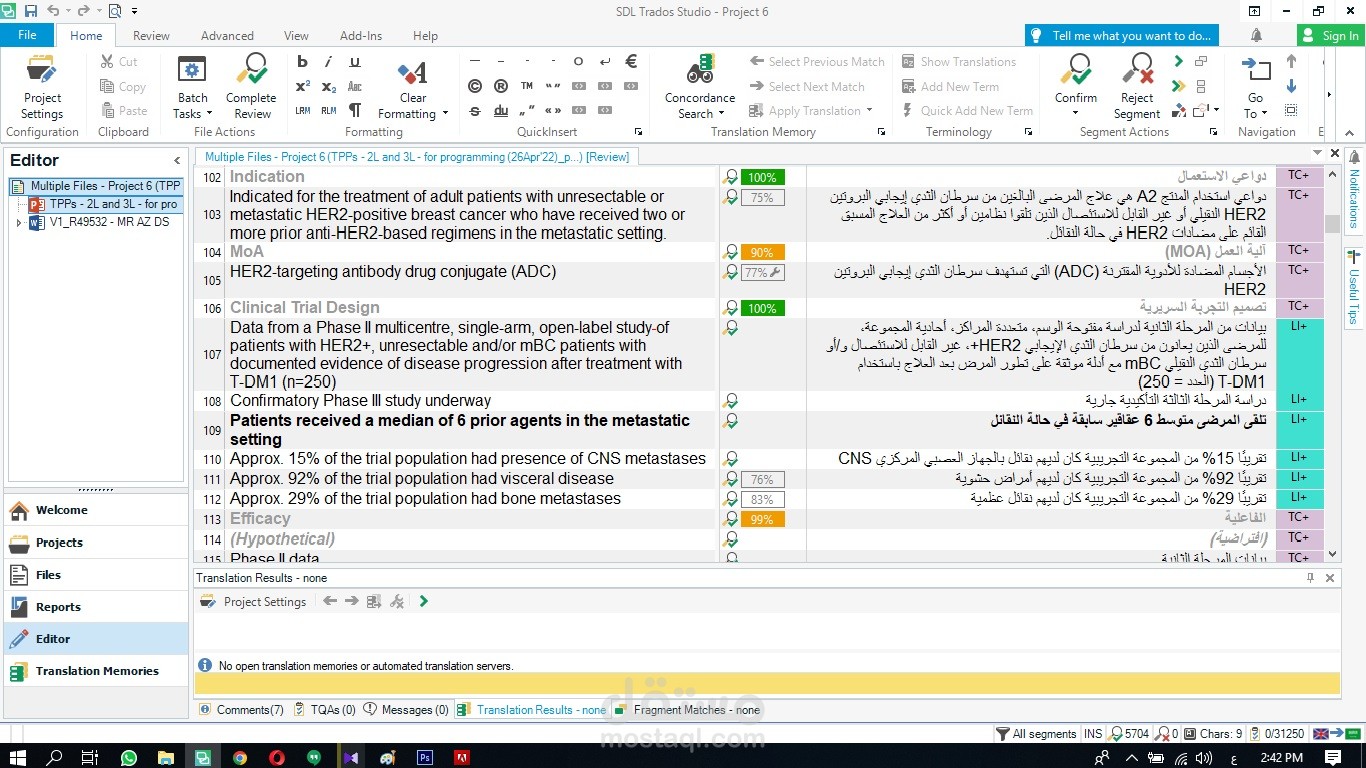Open the File menu

27,35
